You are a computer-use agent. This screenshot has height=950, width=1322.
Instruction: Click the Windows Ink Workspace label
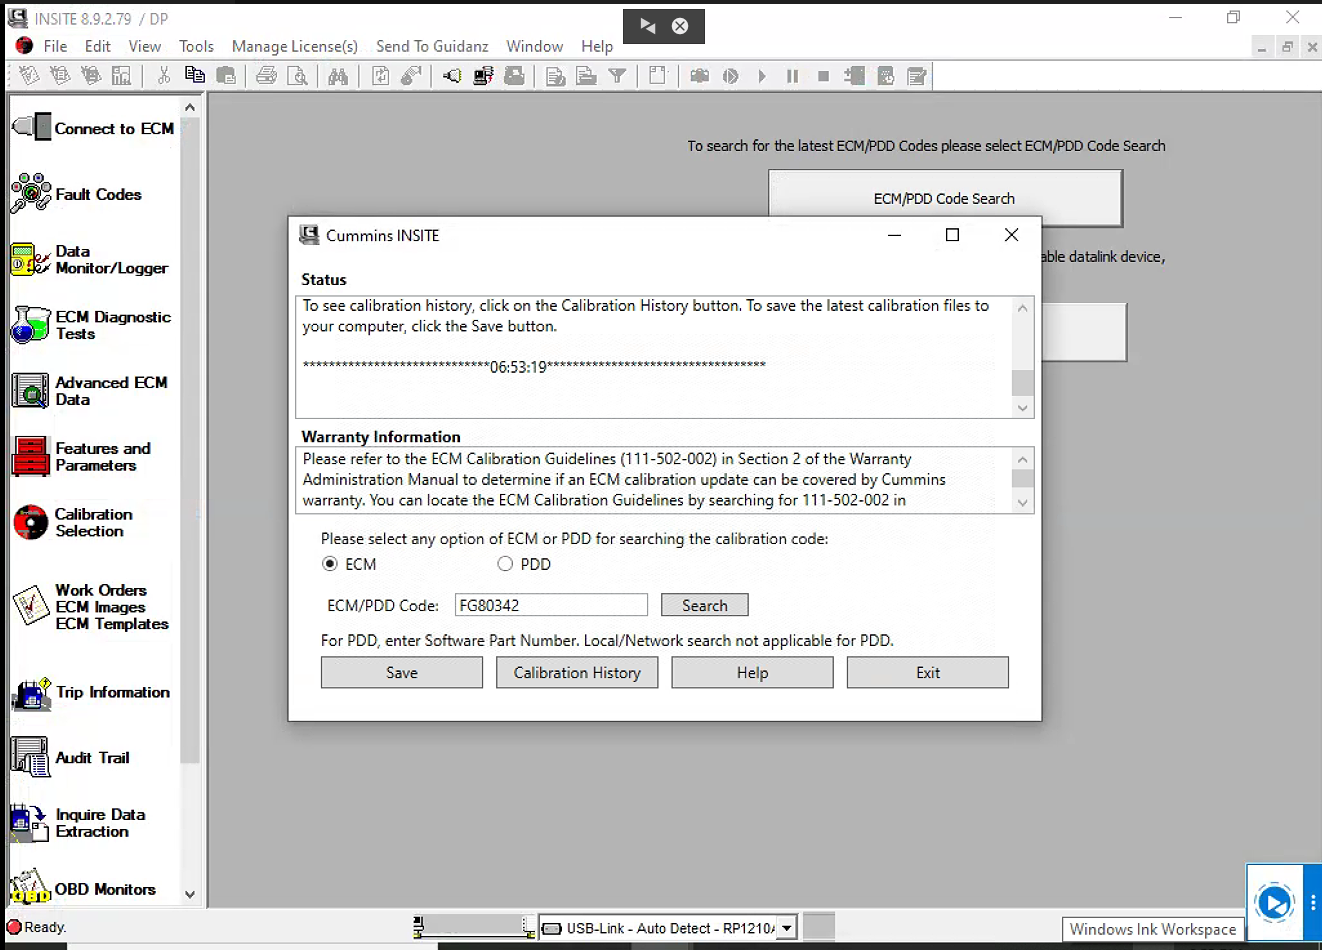(x=1153, y=929)
